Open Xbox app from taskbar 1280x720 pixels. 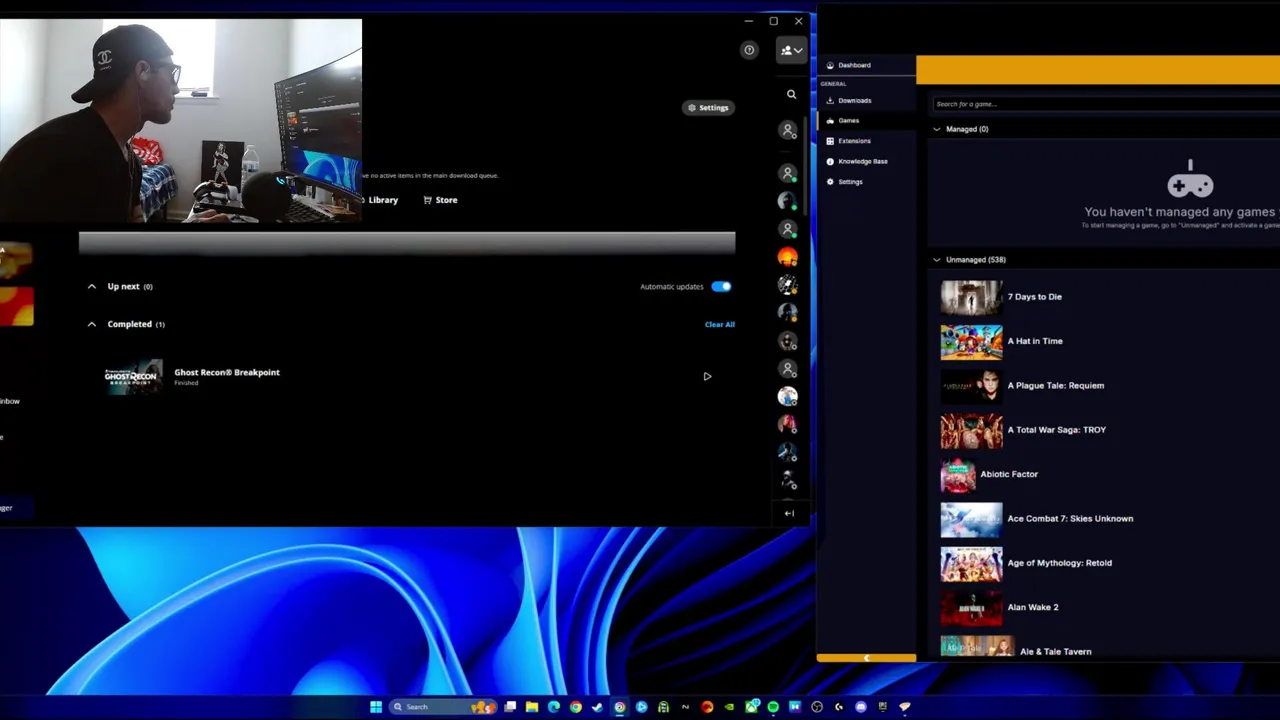click(x=752, y=707)
